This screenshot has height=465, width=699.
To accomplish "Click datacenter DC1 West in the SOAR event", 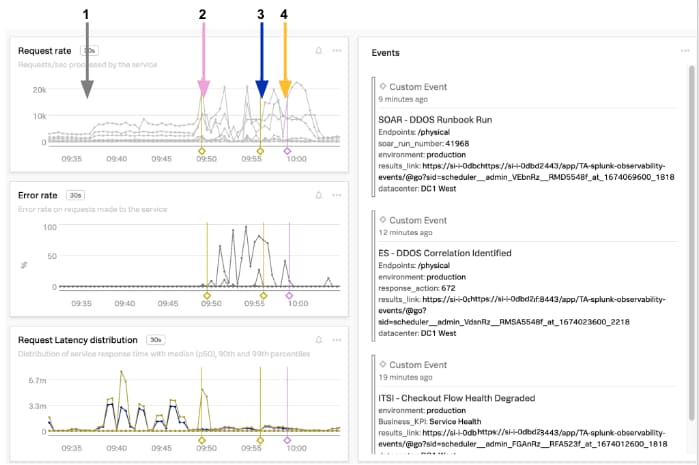I will [438, 188].
